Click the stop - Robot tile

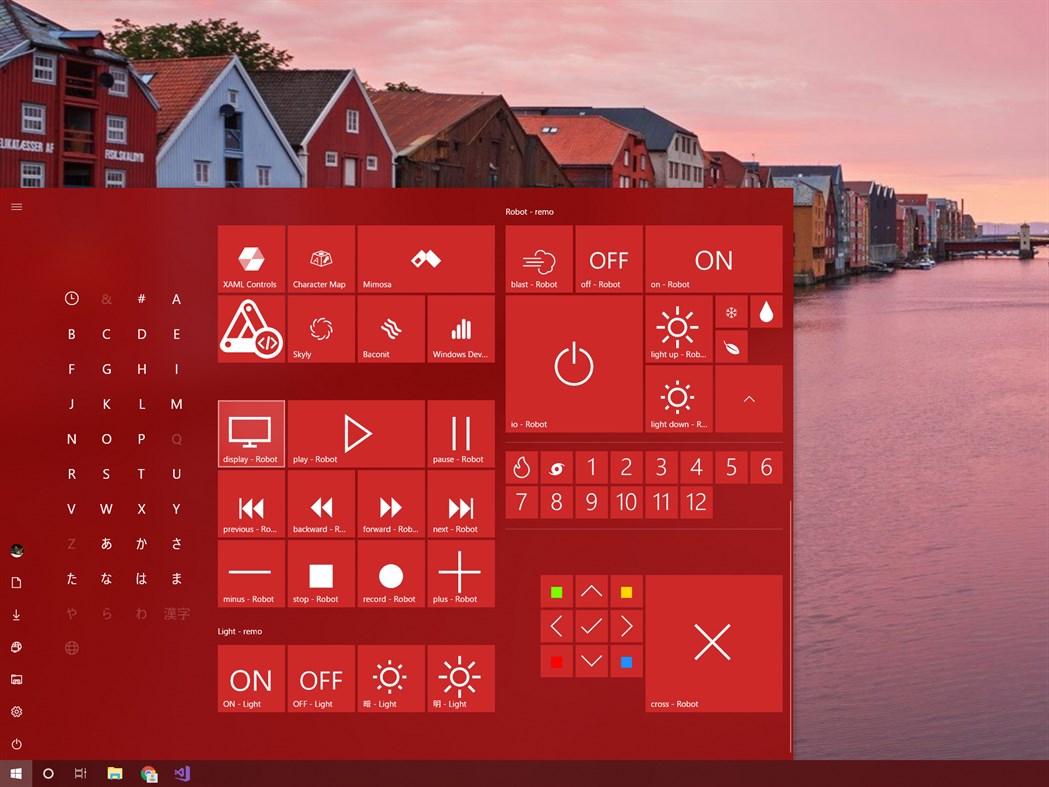[321, 574]
